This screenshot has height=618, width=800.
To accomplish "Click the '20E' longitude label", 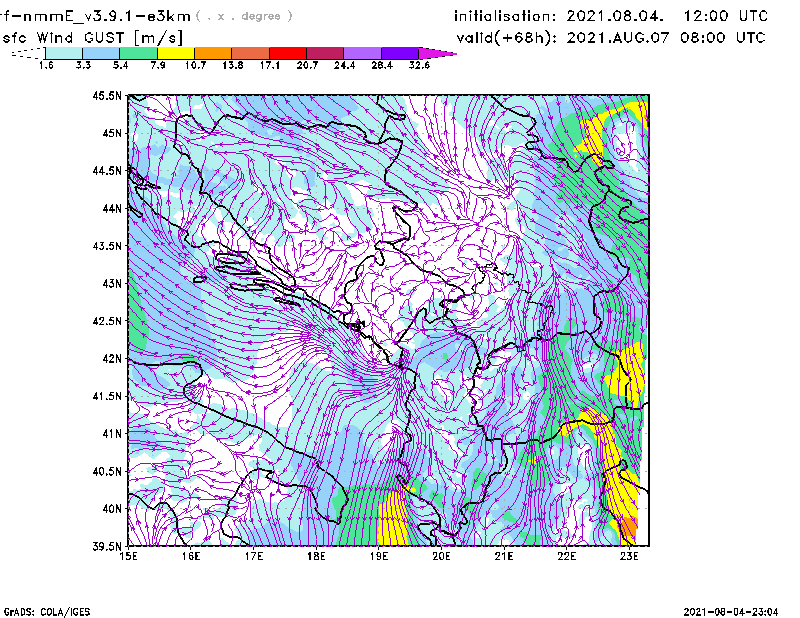I will tap(441, 556).
